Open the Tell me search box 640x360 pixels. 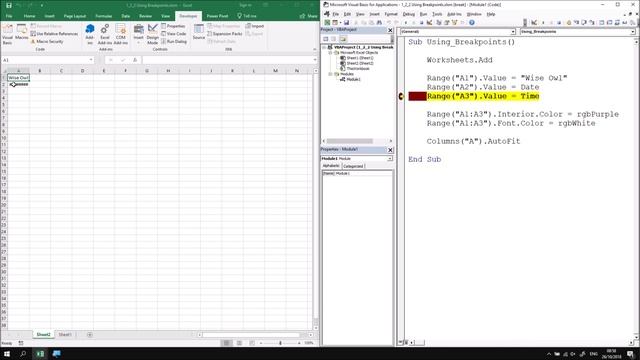(x=247, y=16)
